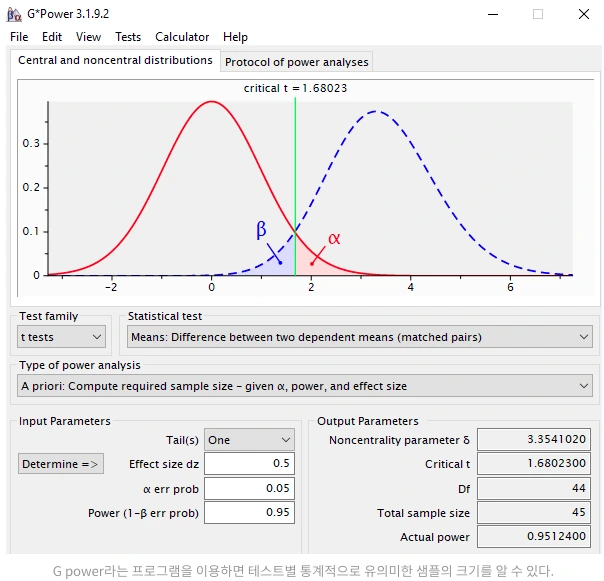Open the Help menu
The width and height of the screenshot is (604, 581).
click(x=235, y=37)
